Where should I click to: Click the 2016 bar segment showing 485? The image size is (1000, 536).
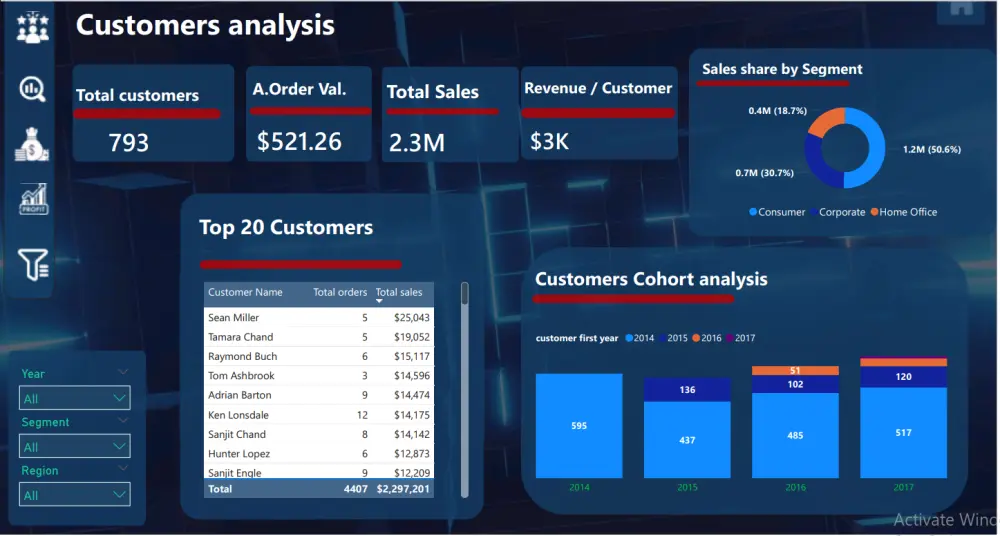click(795, 435)
